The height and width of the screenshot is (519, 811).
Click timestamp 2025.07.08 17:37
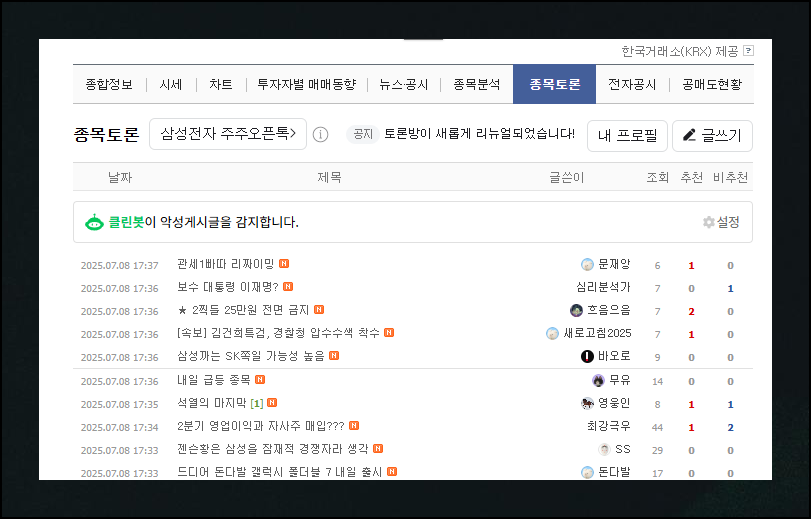point(119,265)
